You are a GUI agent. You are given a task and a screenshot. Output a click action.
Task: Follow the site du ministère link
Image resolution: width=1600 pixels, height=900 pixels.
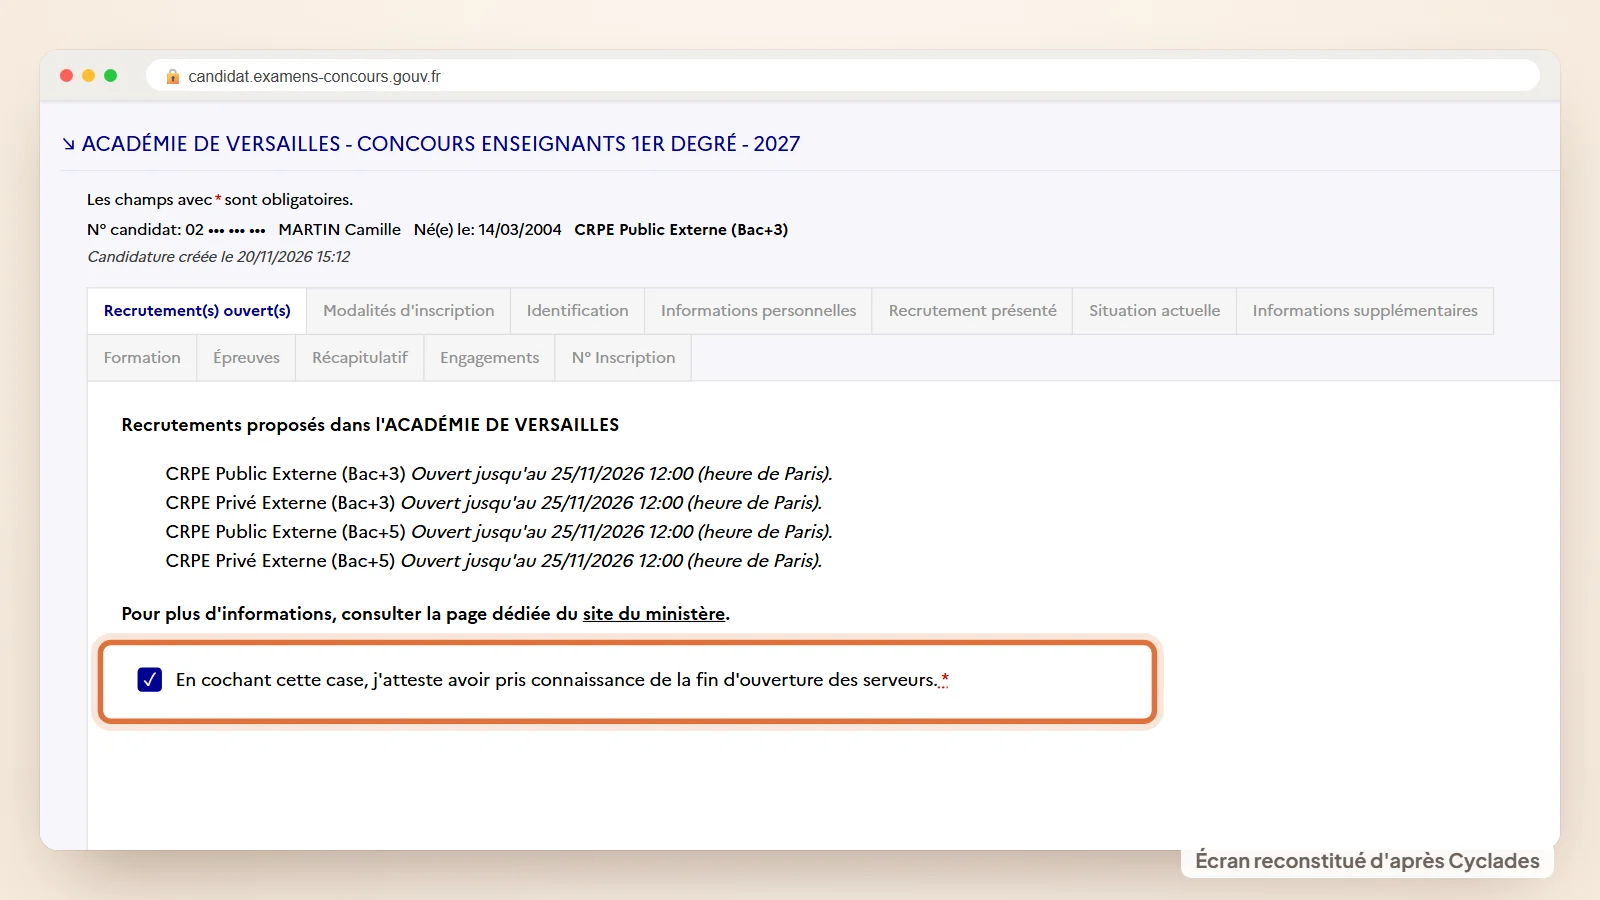pyautogui.click(x=654, y=614)
